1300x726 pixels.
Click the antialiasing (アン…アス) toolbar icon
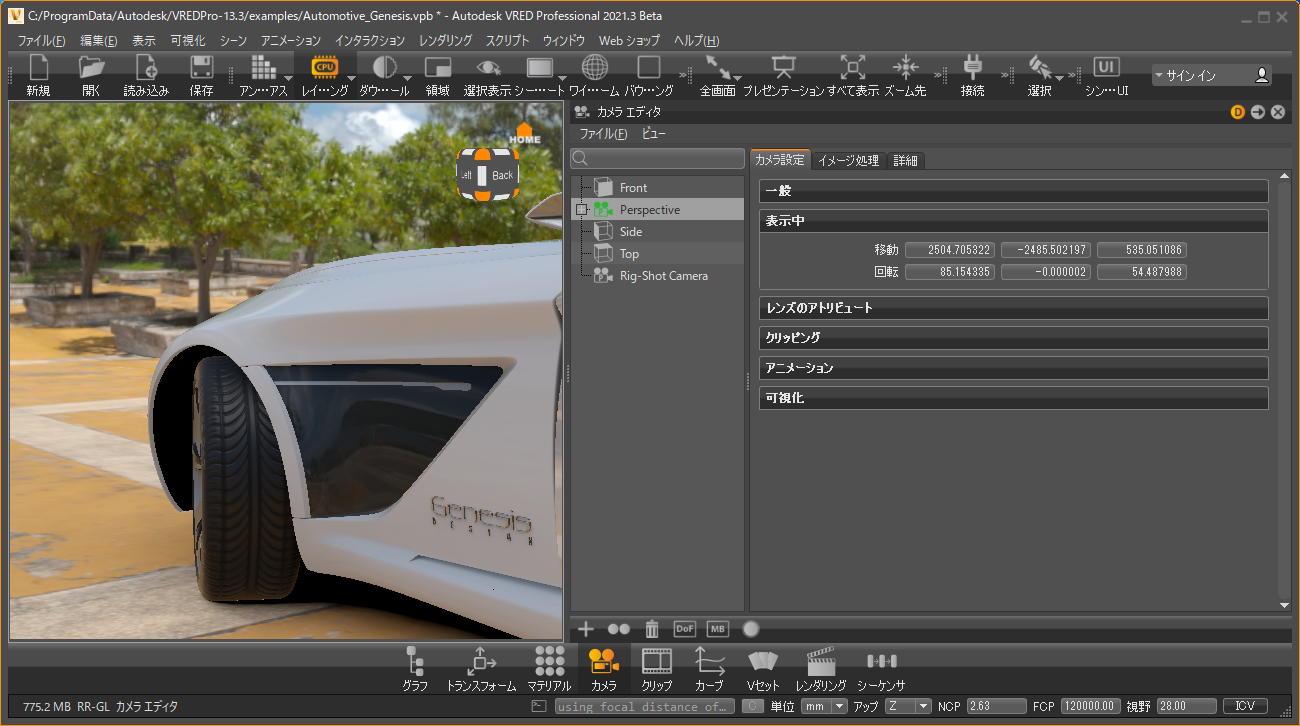point(263,68)
